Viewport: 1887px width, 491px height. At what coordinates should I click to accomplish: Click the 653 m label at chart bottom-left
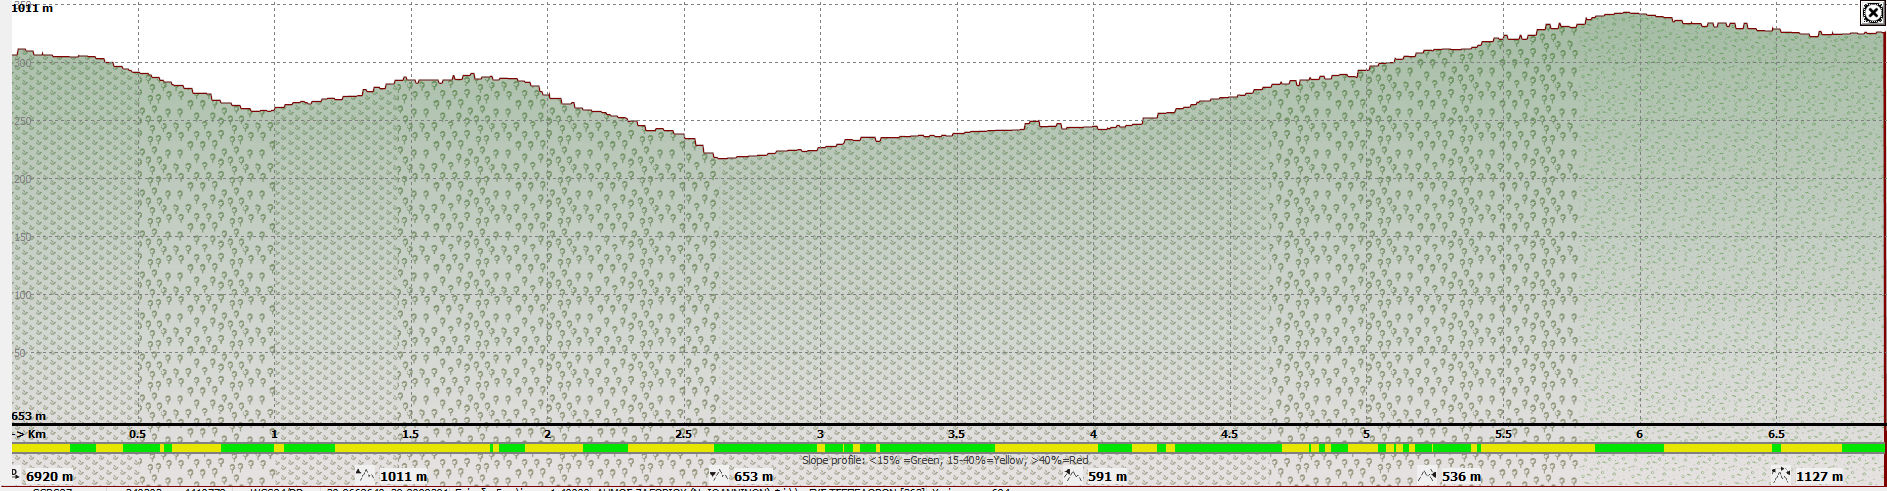(x=29, y=416)
